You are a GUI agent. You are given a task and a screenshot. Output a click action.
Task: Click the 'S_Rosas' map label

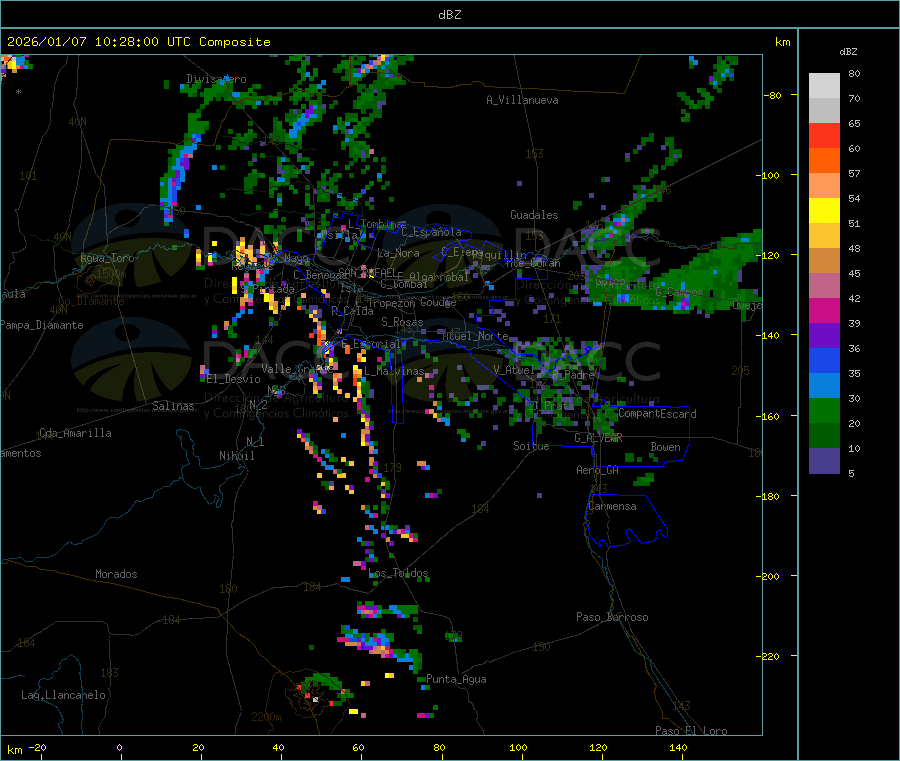pyautogui.click(x=402, y=322)
